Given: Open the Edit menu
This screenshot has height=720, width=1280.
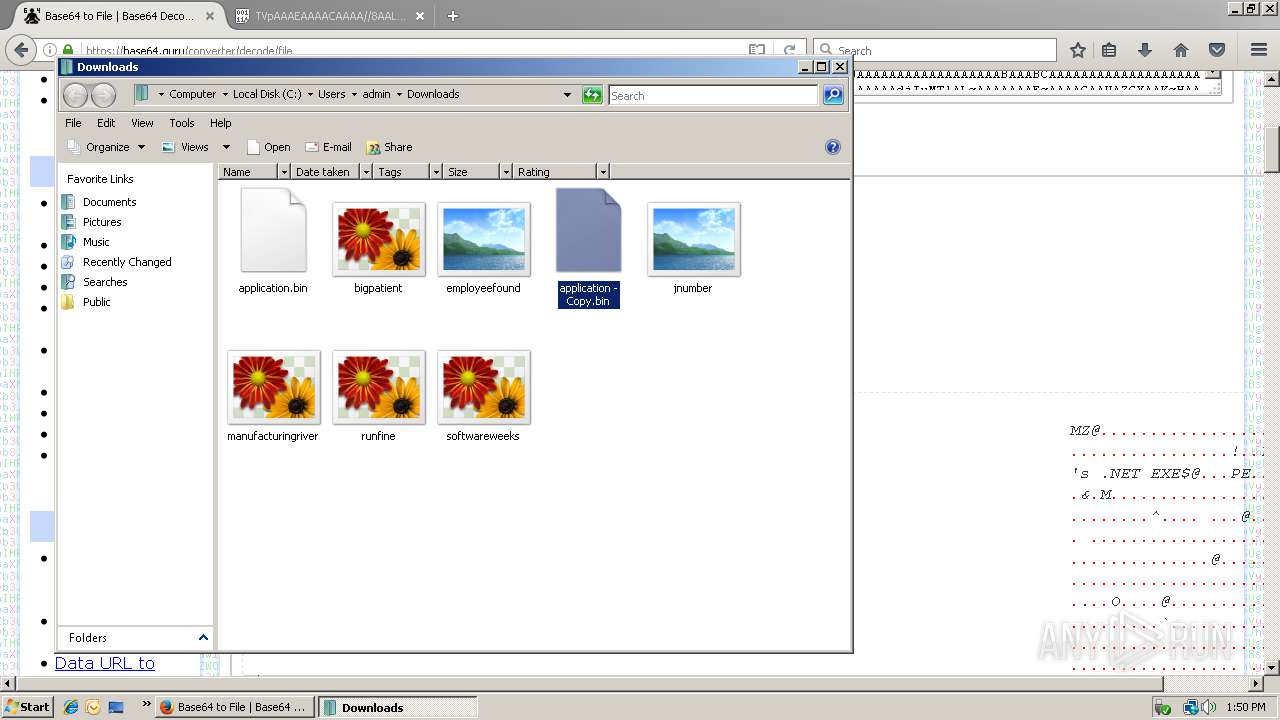Looking at the screenshot, I should click(106, 123).
